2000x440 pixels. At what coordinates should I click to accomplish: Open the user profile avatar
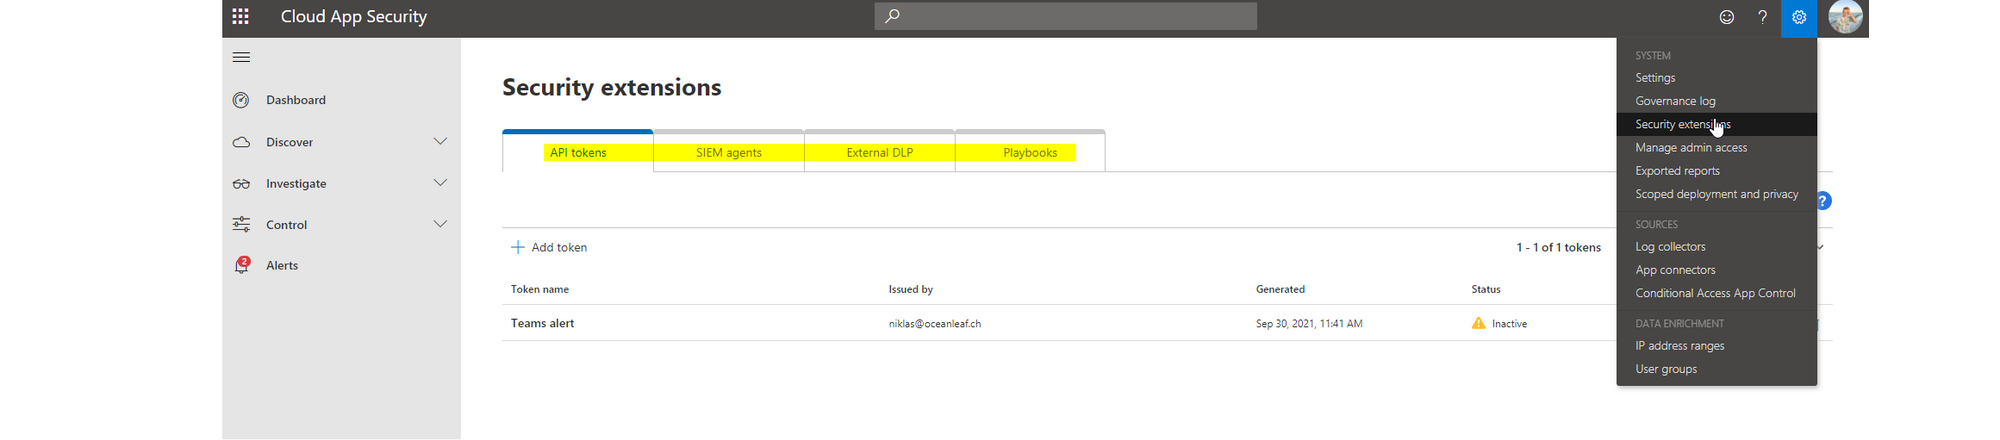(x=1845, y=17)
